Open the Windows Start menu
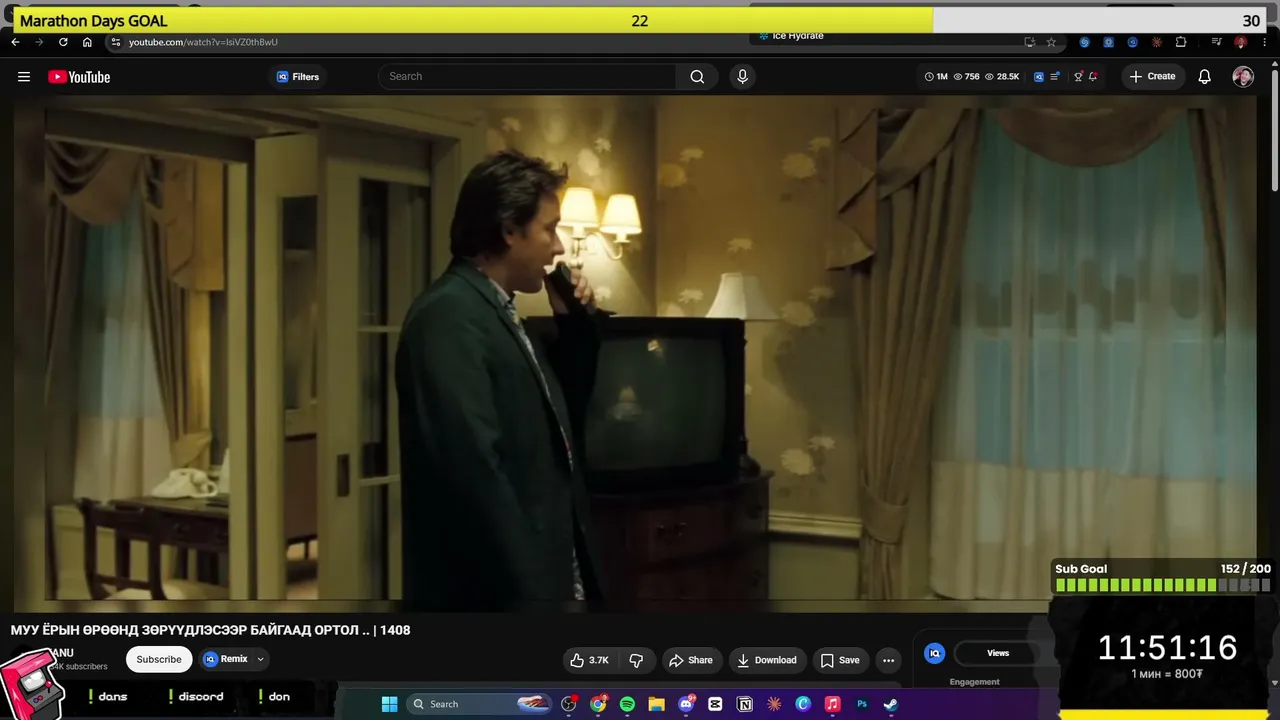1280x720 pixels. [390, 704]
